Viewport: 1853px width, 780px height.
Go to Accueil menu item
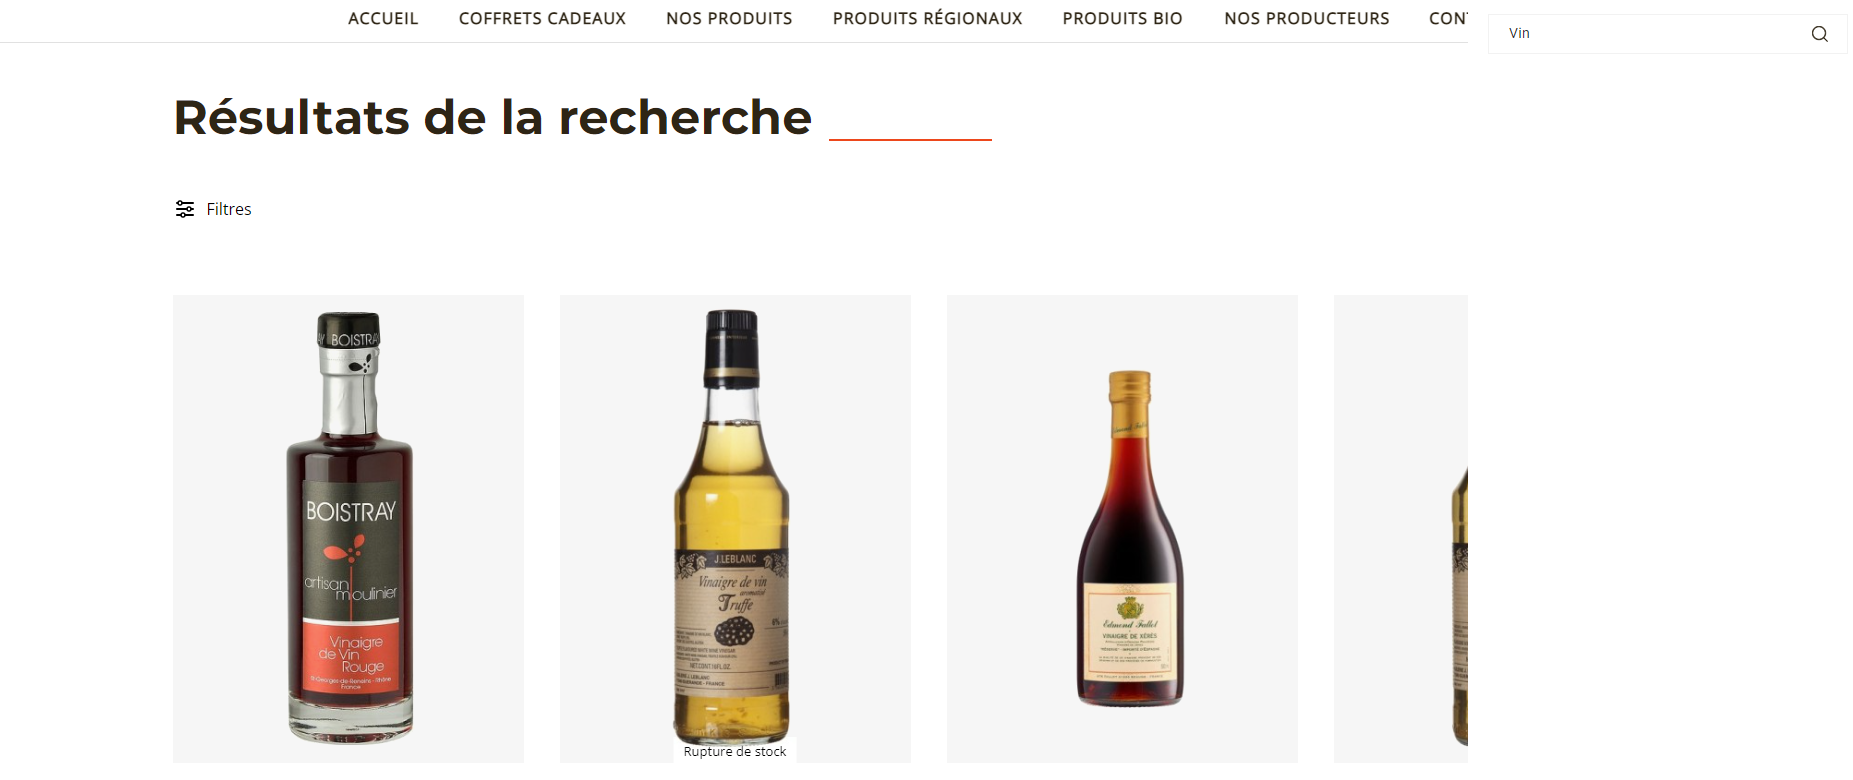383,18
